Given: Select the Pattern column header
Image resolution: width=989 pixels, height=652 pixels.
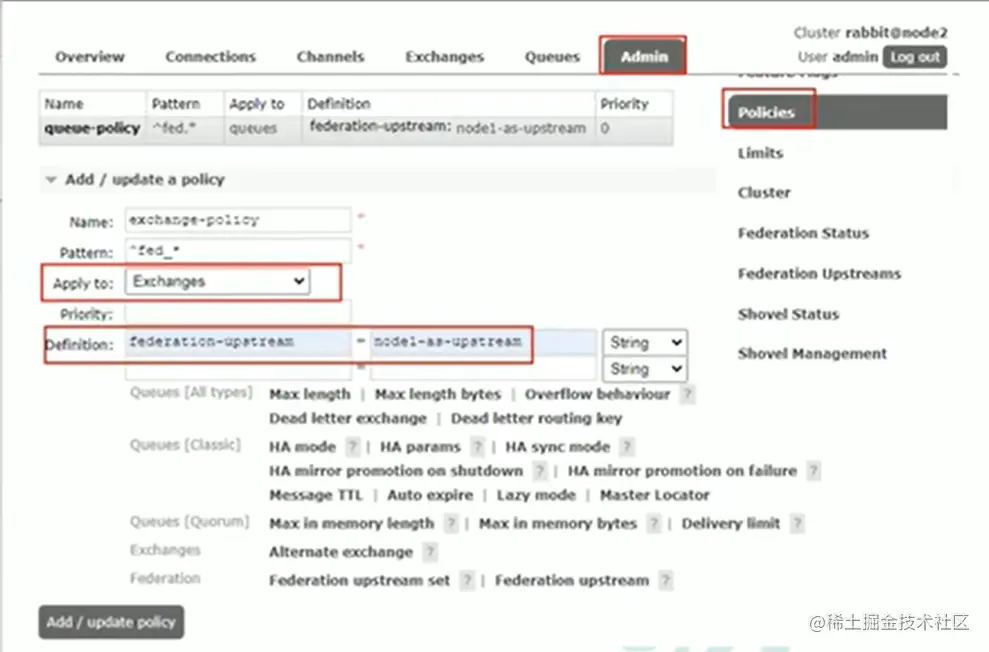Looking at the screenshot, I should (x=176, y=104).
